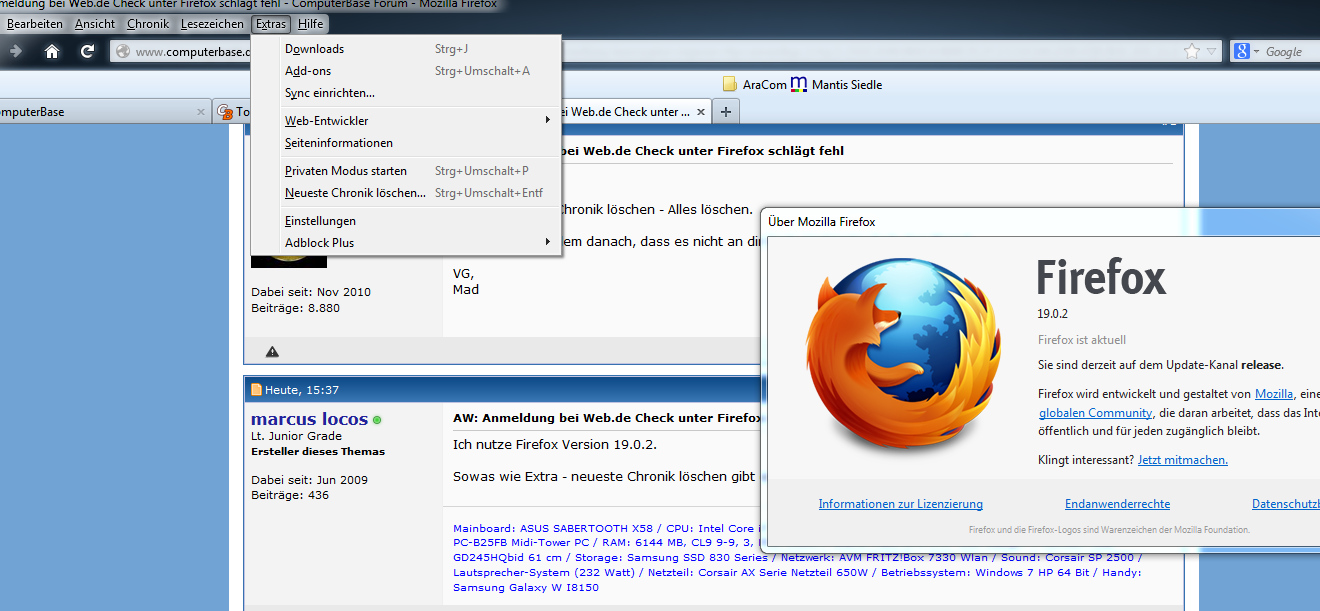Open the Ansicht menu
1320x611 pixels.
(95, 24)
